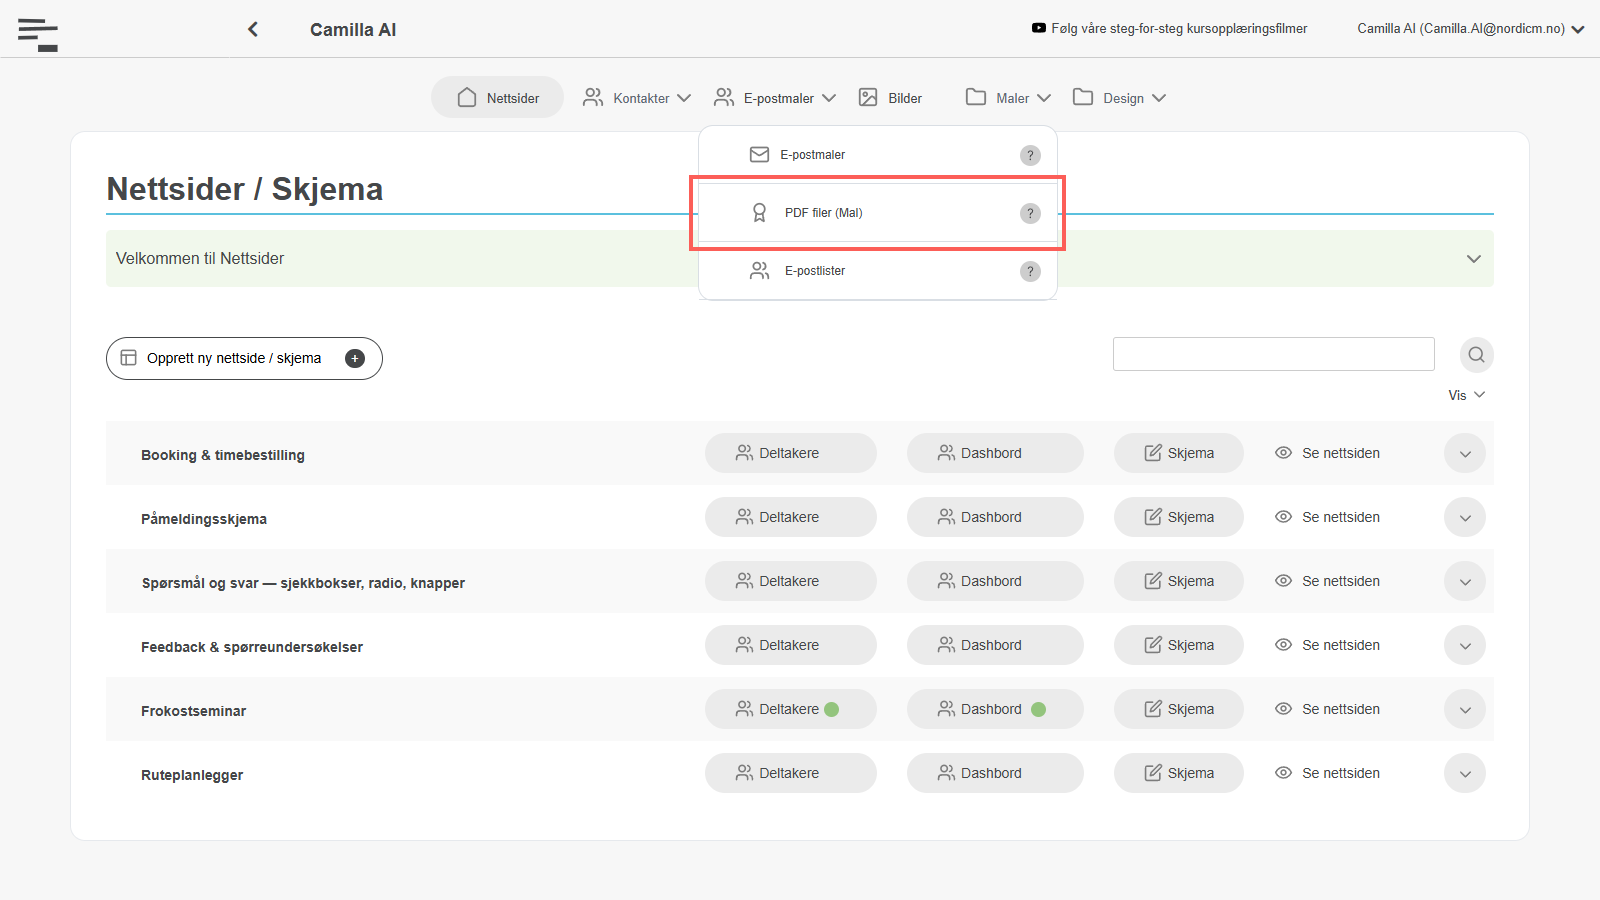Expand Feedback & spørreundersøkelser row chevron

click(x=1465, y=645)
